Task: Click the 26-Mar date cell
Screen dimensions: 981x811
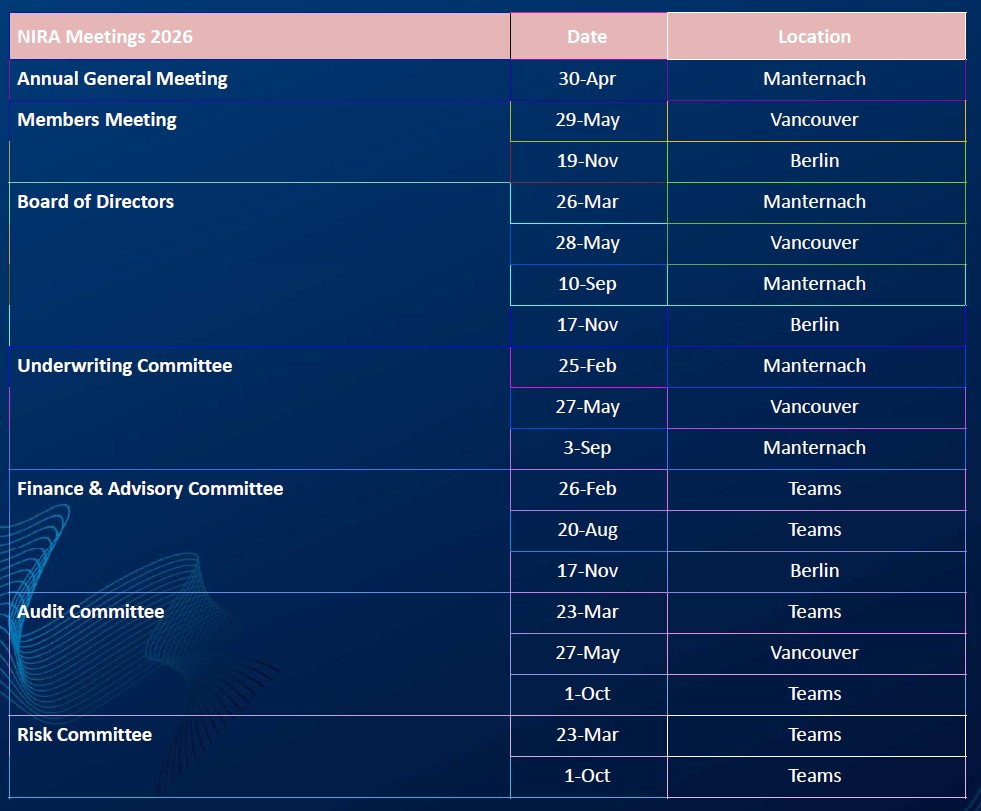Action: 587,202
